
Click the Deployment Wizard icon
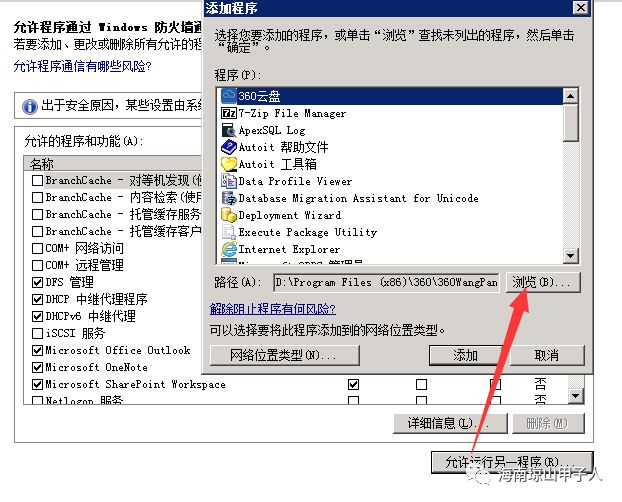coord(228,215)
